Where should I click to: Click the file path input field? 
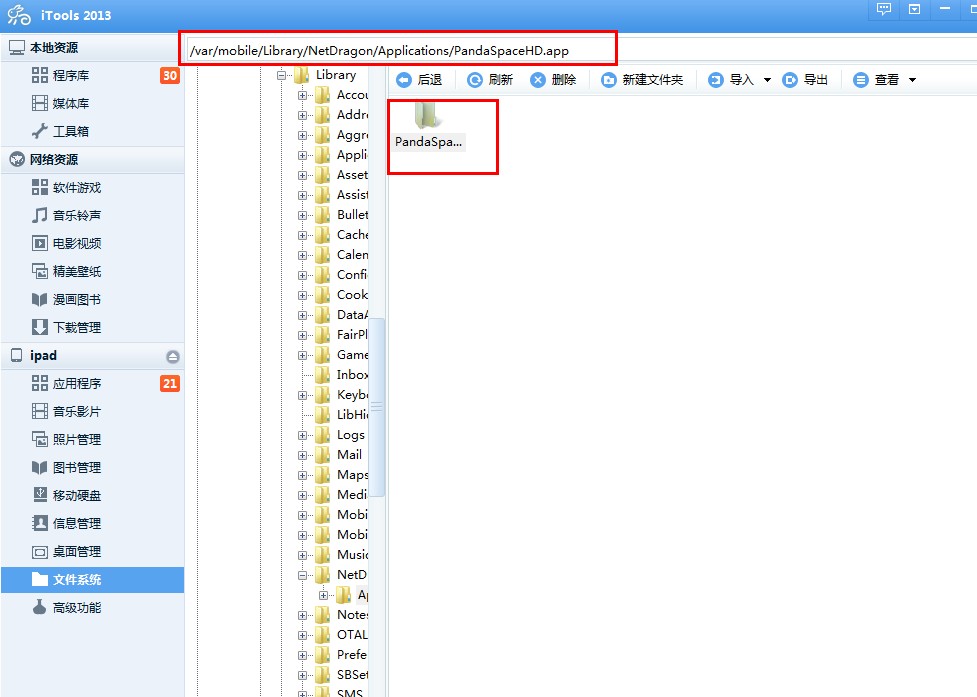[x=400, y=50]
